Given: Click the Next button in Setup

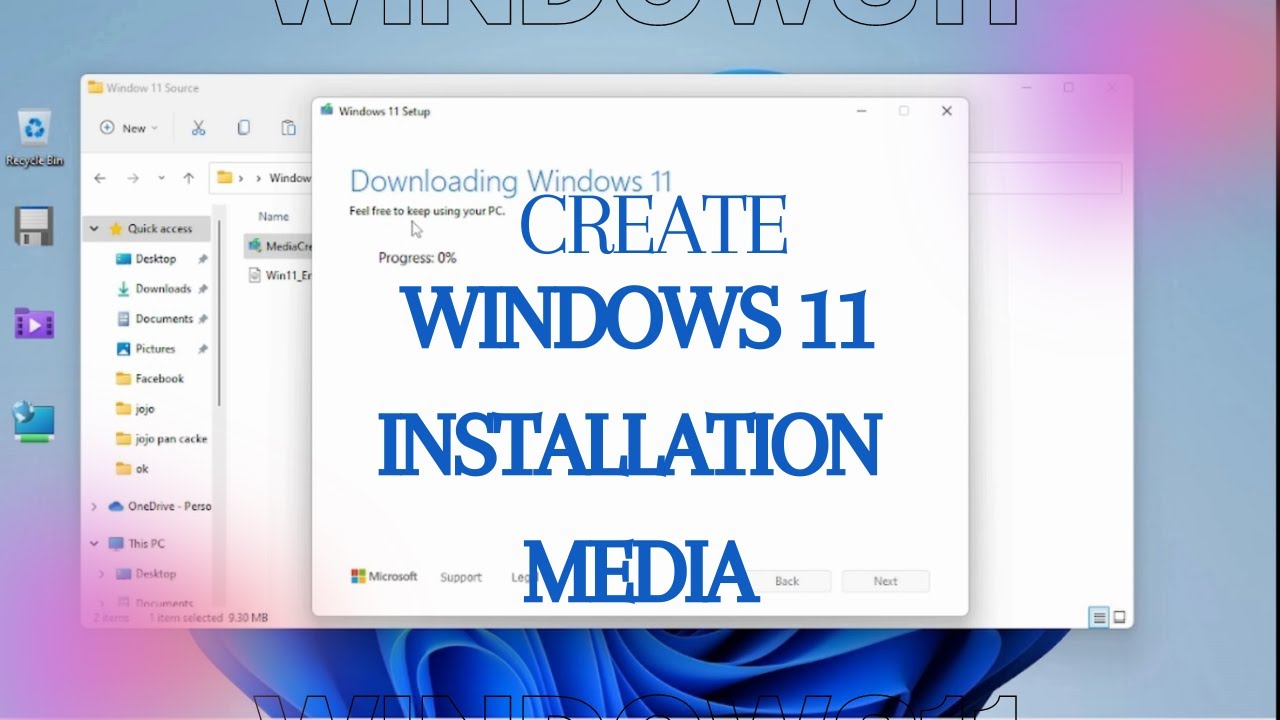Looking at the screenshot, I should click(886, 581).
